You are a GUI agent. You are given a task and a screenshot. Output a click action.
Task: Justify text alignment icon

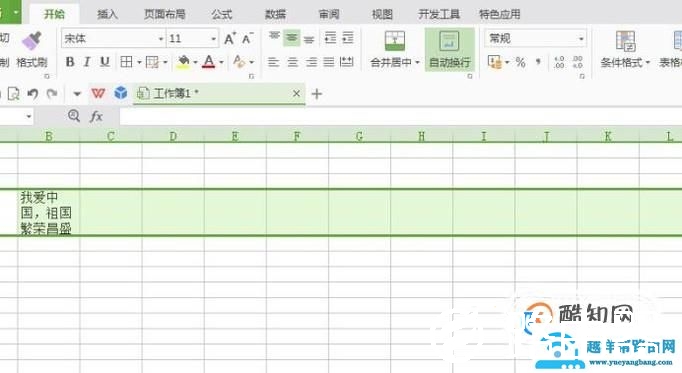[329, 62]
